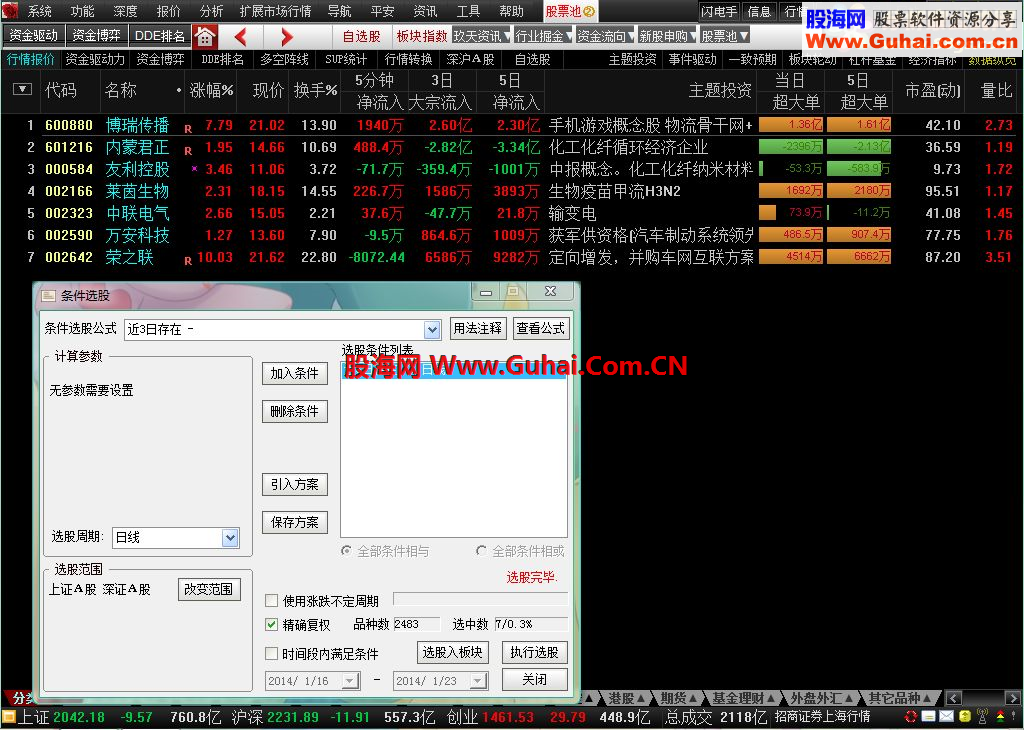
Task: Open the 港股 market tab at bottom
Action: coord(624,698)
